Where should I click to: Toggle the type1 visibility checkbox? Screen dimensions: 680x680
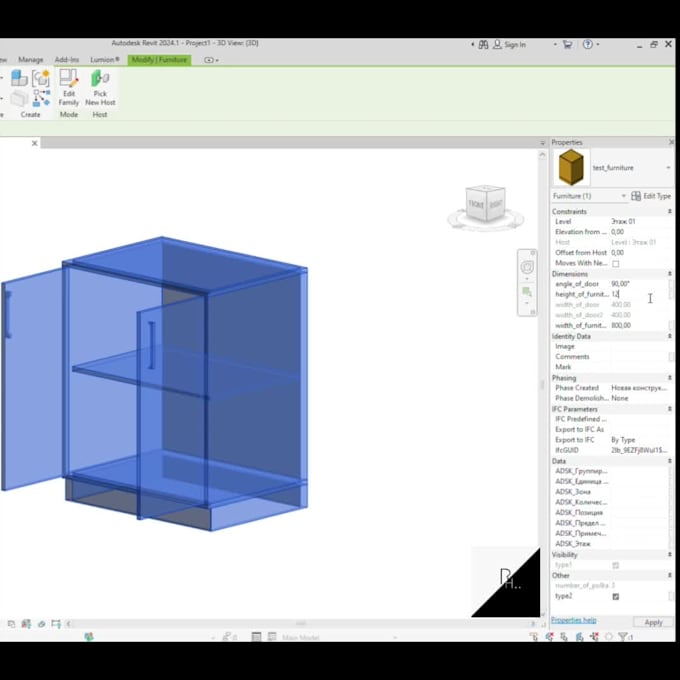click(615, 565)
